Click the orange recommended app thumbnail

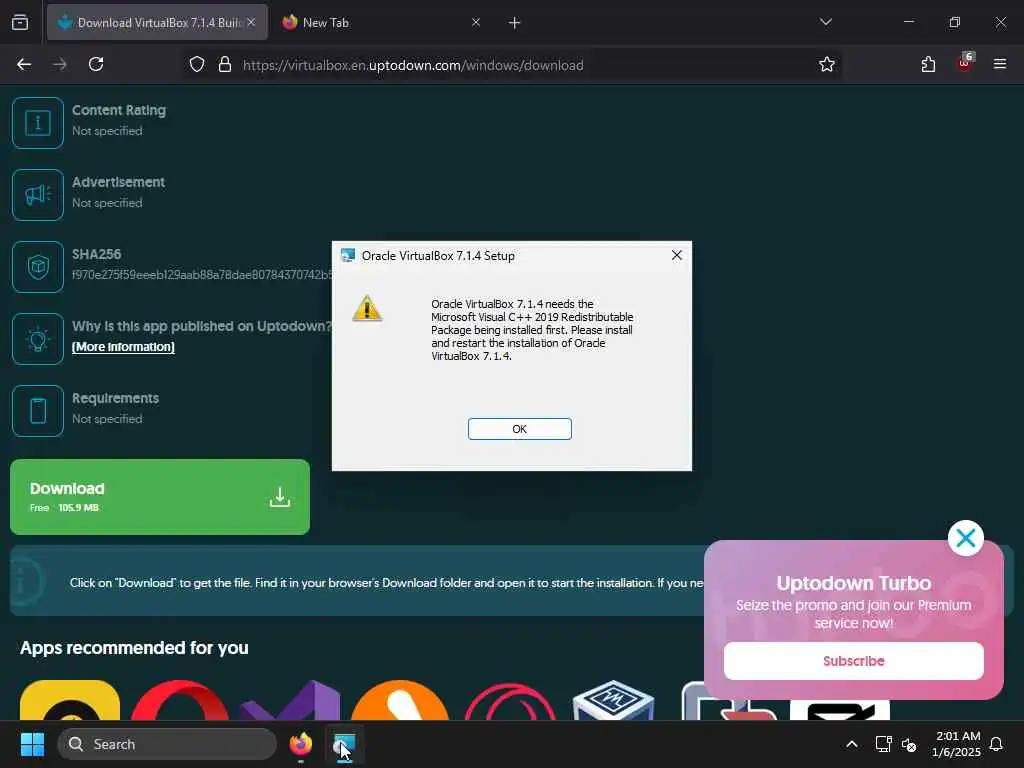pyautogui.click(x=400, y=700)
